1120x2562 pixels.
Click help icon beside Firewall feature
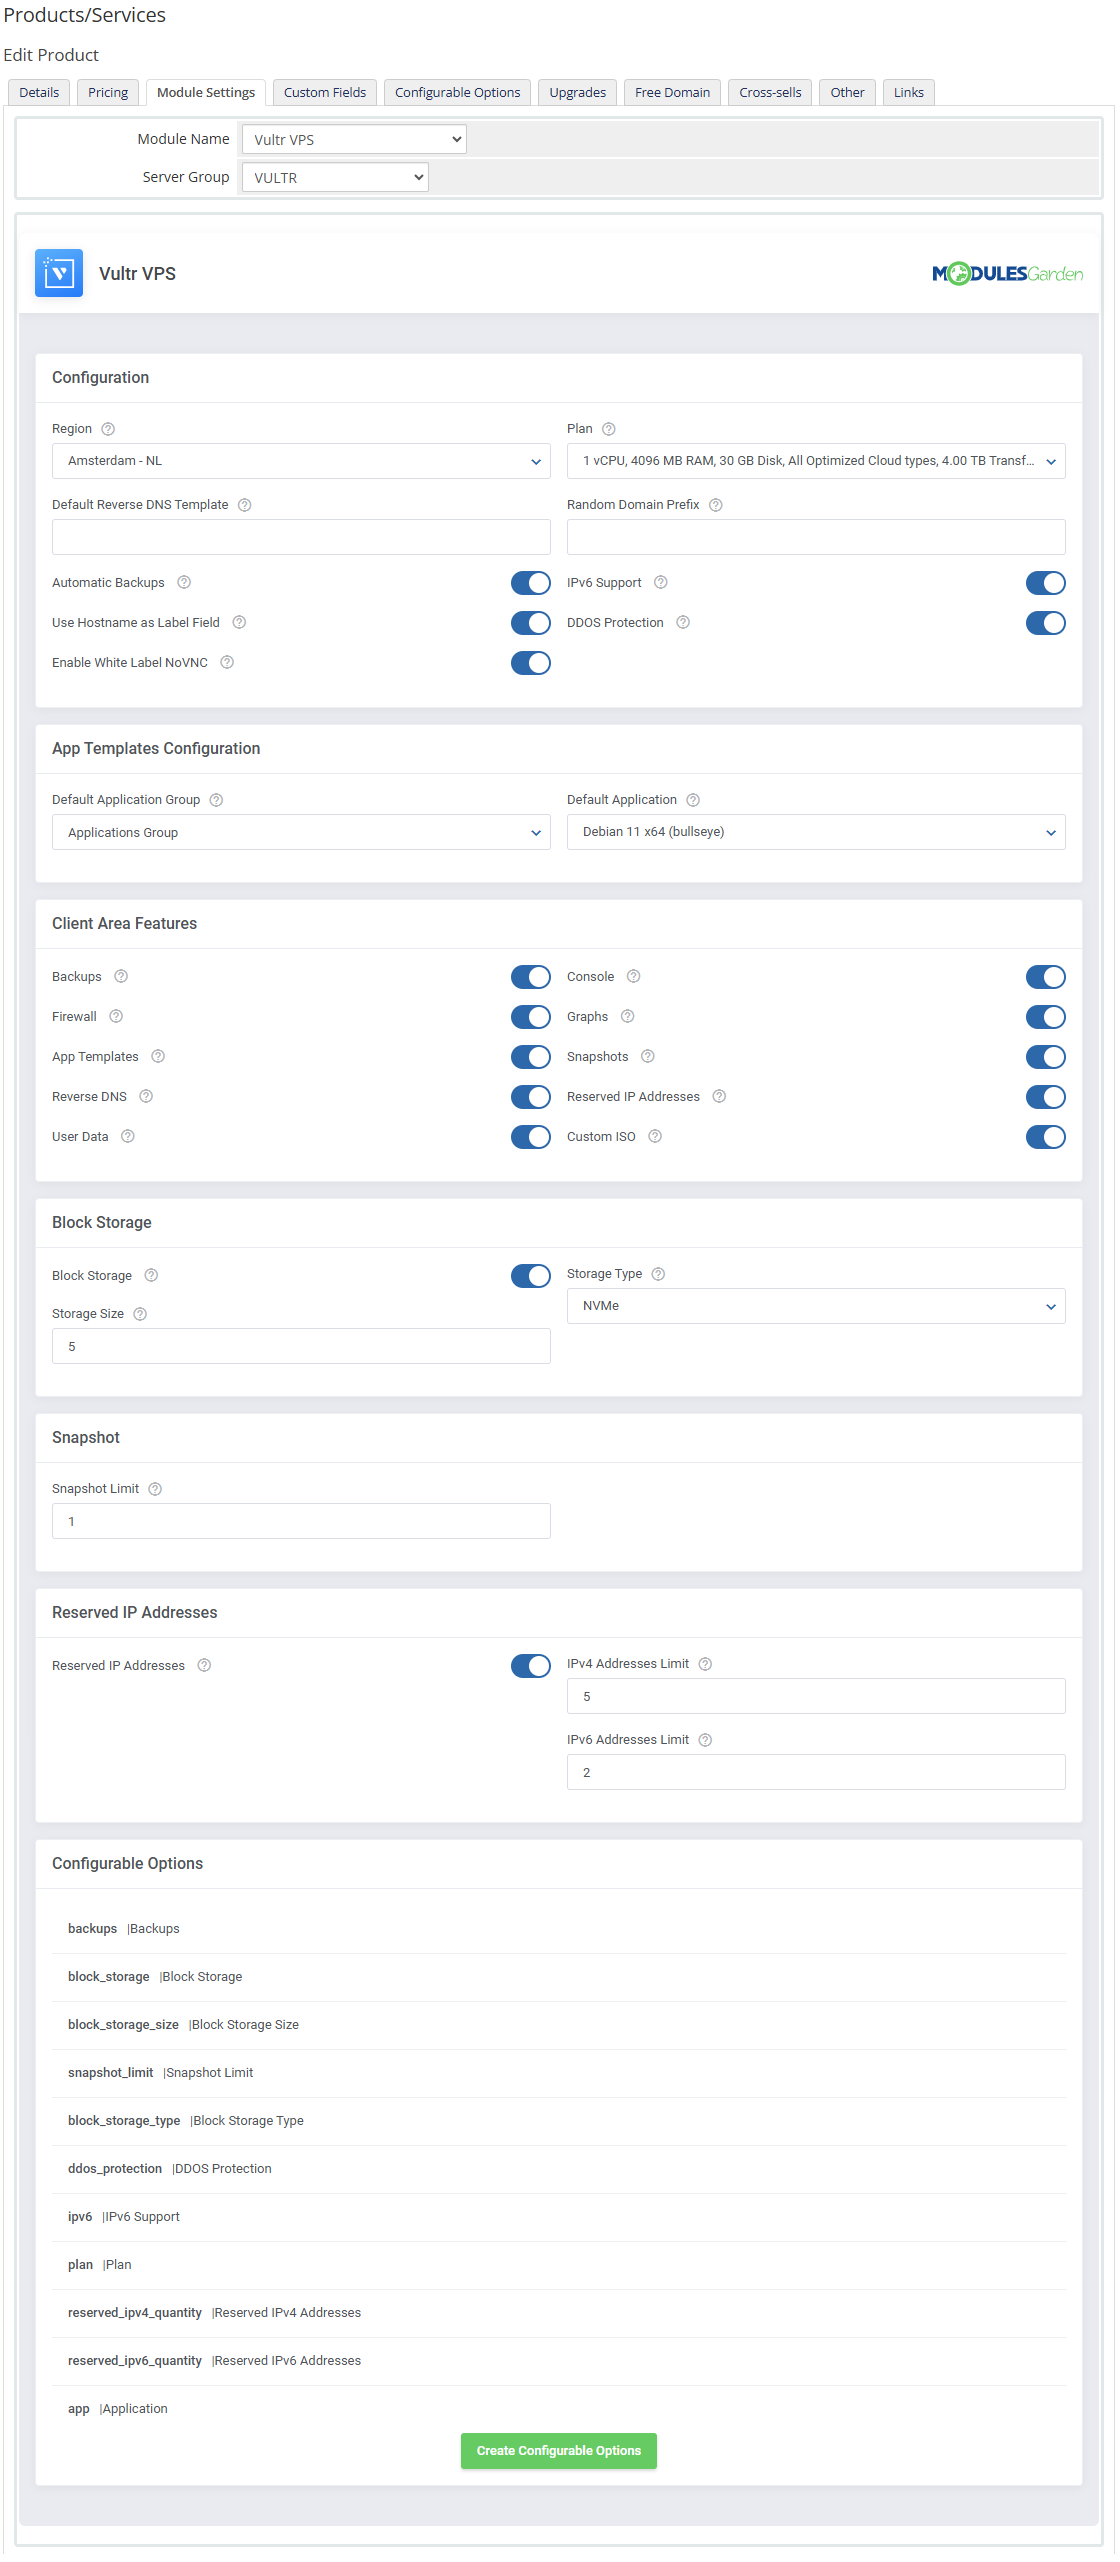(116, 1017)
